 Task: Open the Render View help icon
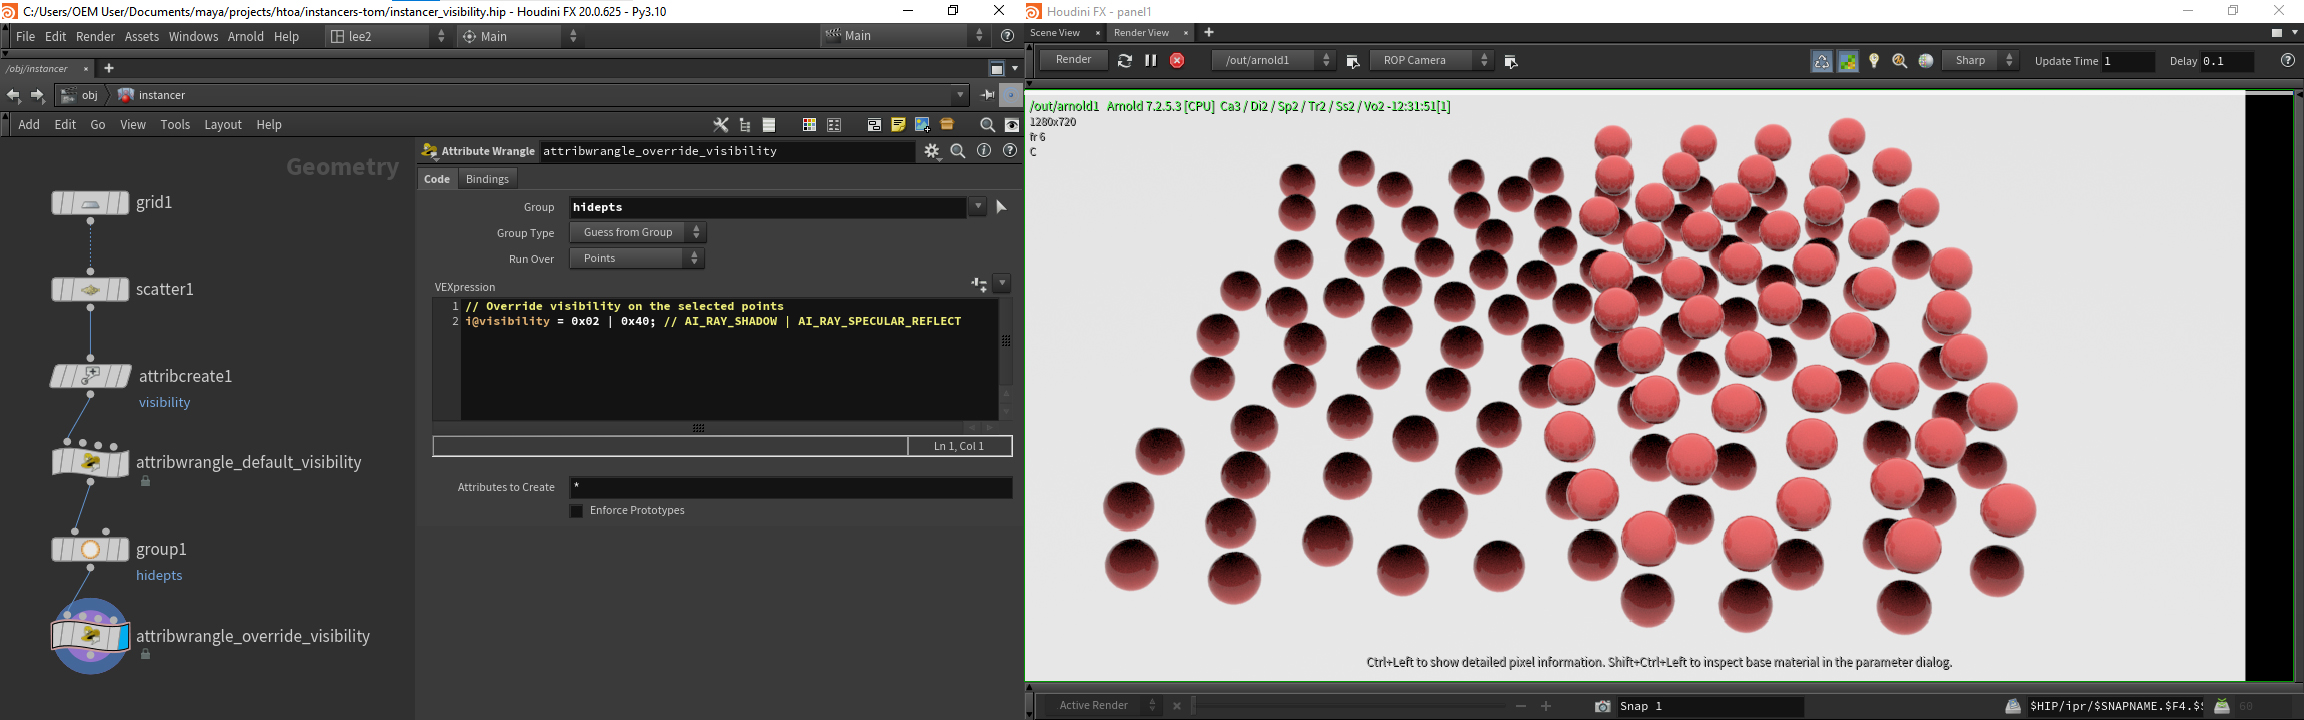coord(2288,61)
